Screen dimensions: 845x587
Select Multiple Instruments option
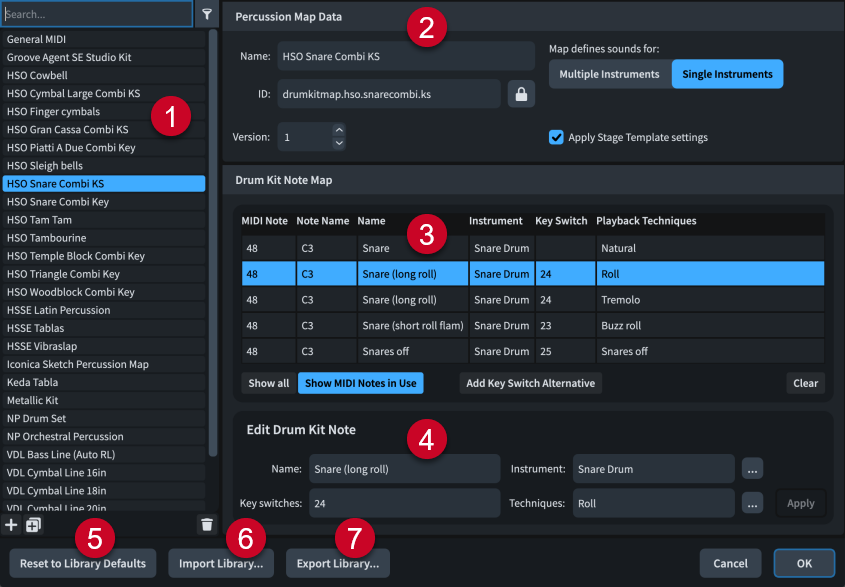click(x=609, y=74)
